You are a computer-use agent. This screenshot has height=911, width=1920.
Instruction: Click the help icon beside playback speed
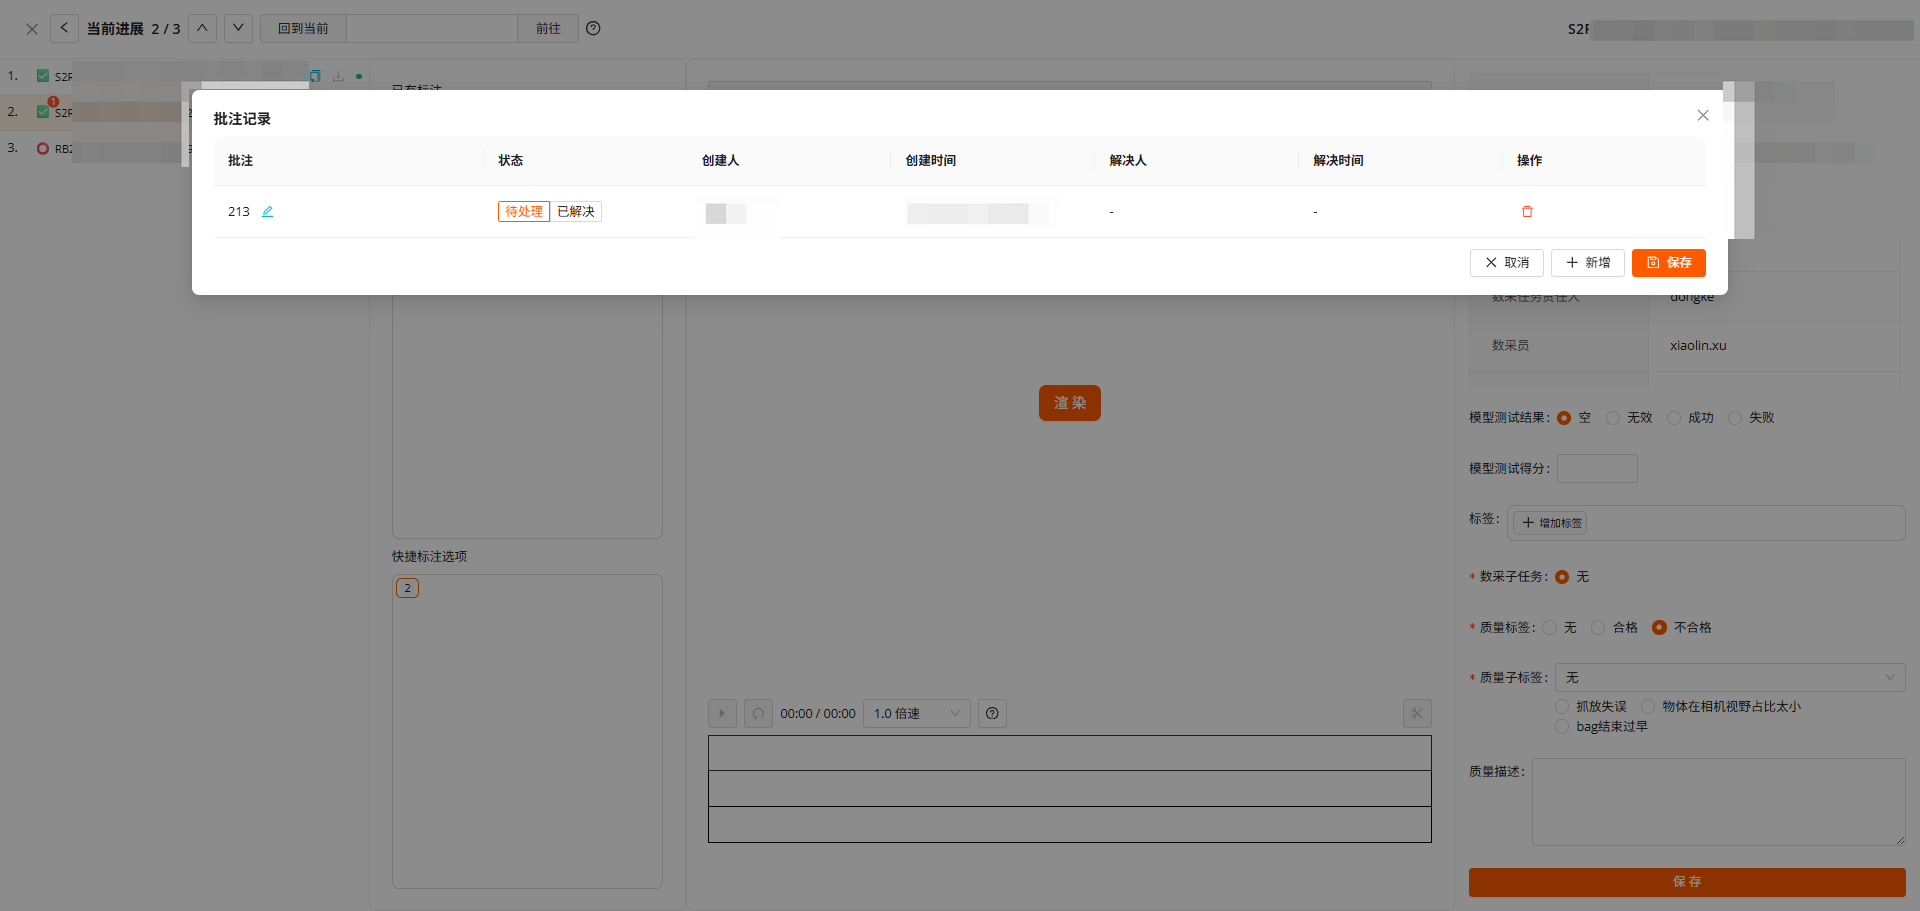pos(992,714)
